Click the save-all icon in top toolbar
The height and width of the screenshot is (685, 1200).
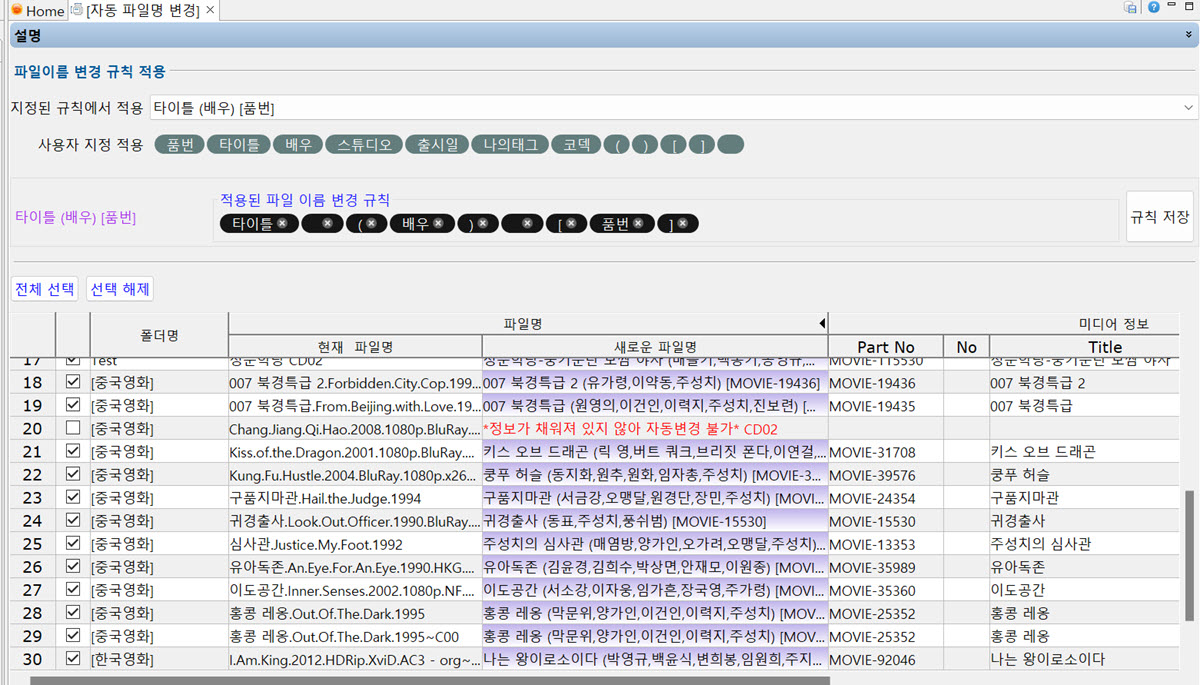(1131, 8)
